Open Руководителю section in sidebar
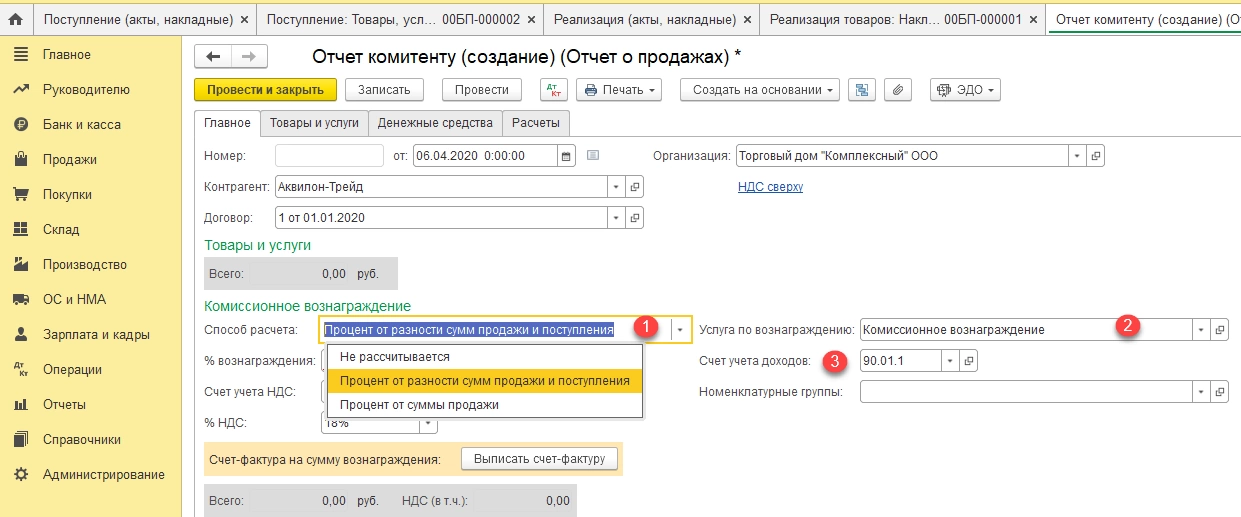Viewport: 1241px width, 517px height. coord(86,89)
